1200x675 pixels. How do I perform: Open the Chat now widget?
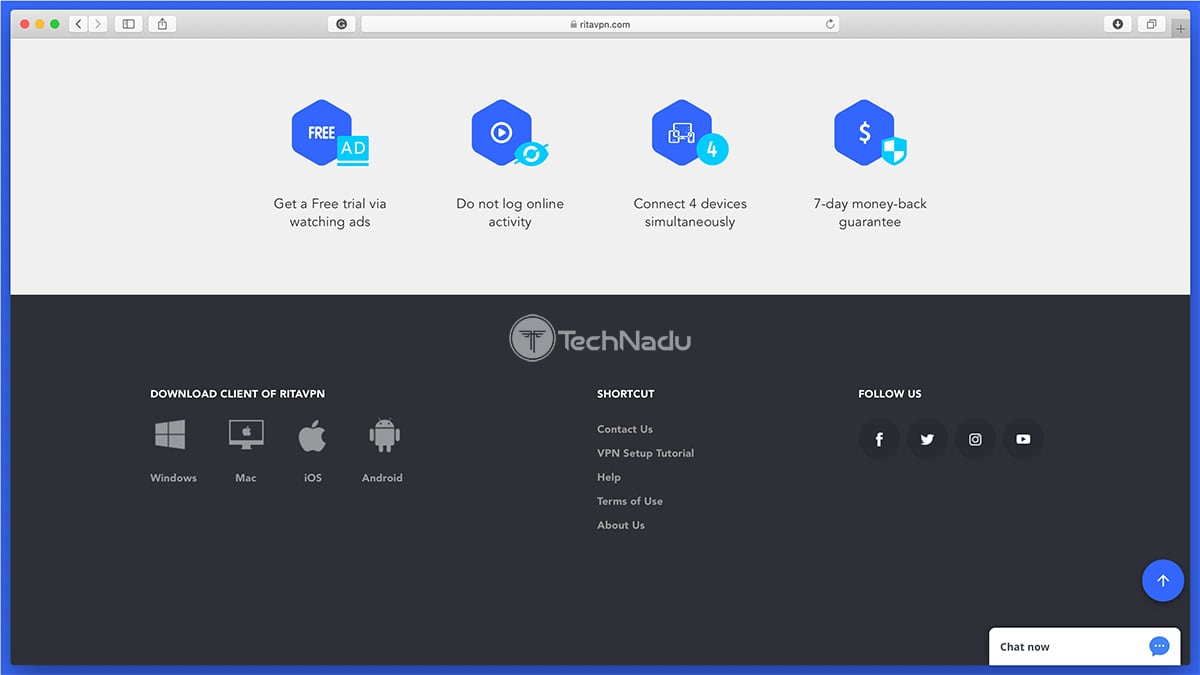coord(1085,646)
